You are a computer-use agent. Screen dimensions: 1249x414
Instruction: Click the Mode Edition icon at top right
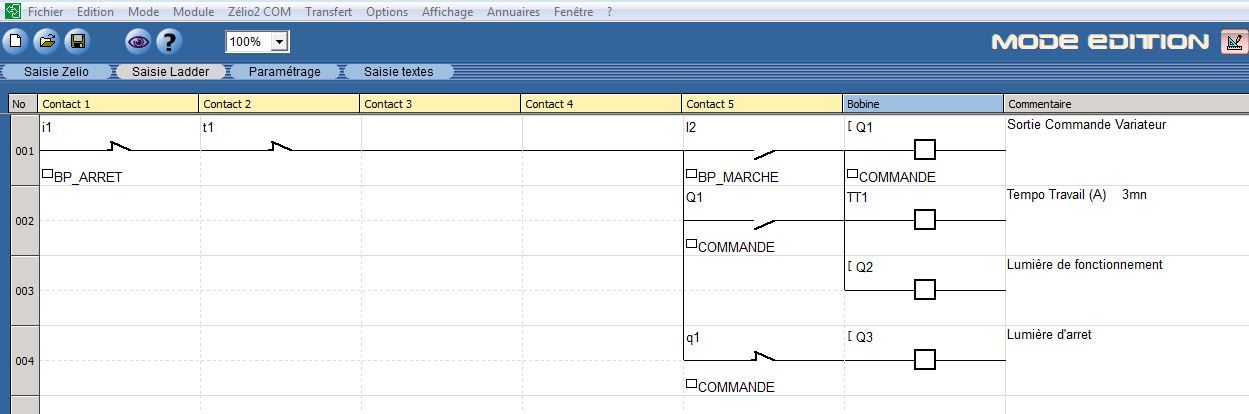click(x=1233, y=42)
